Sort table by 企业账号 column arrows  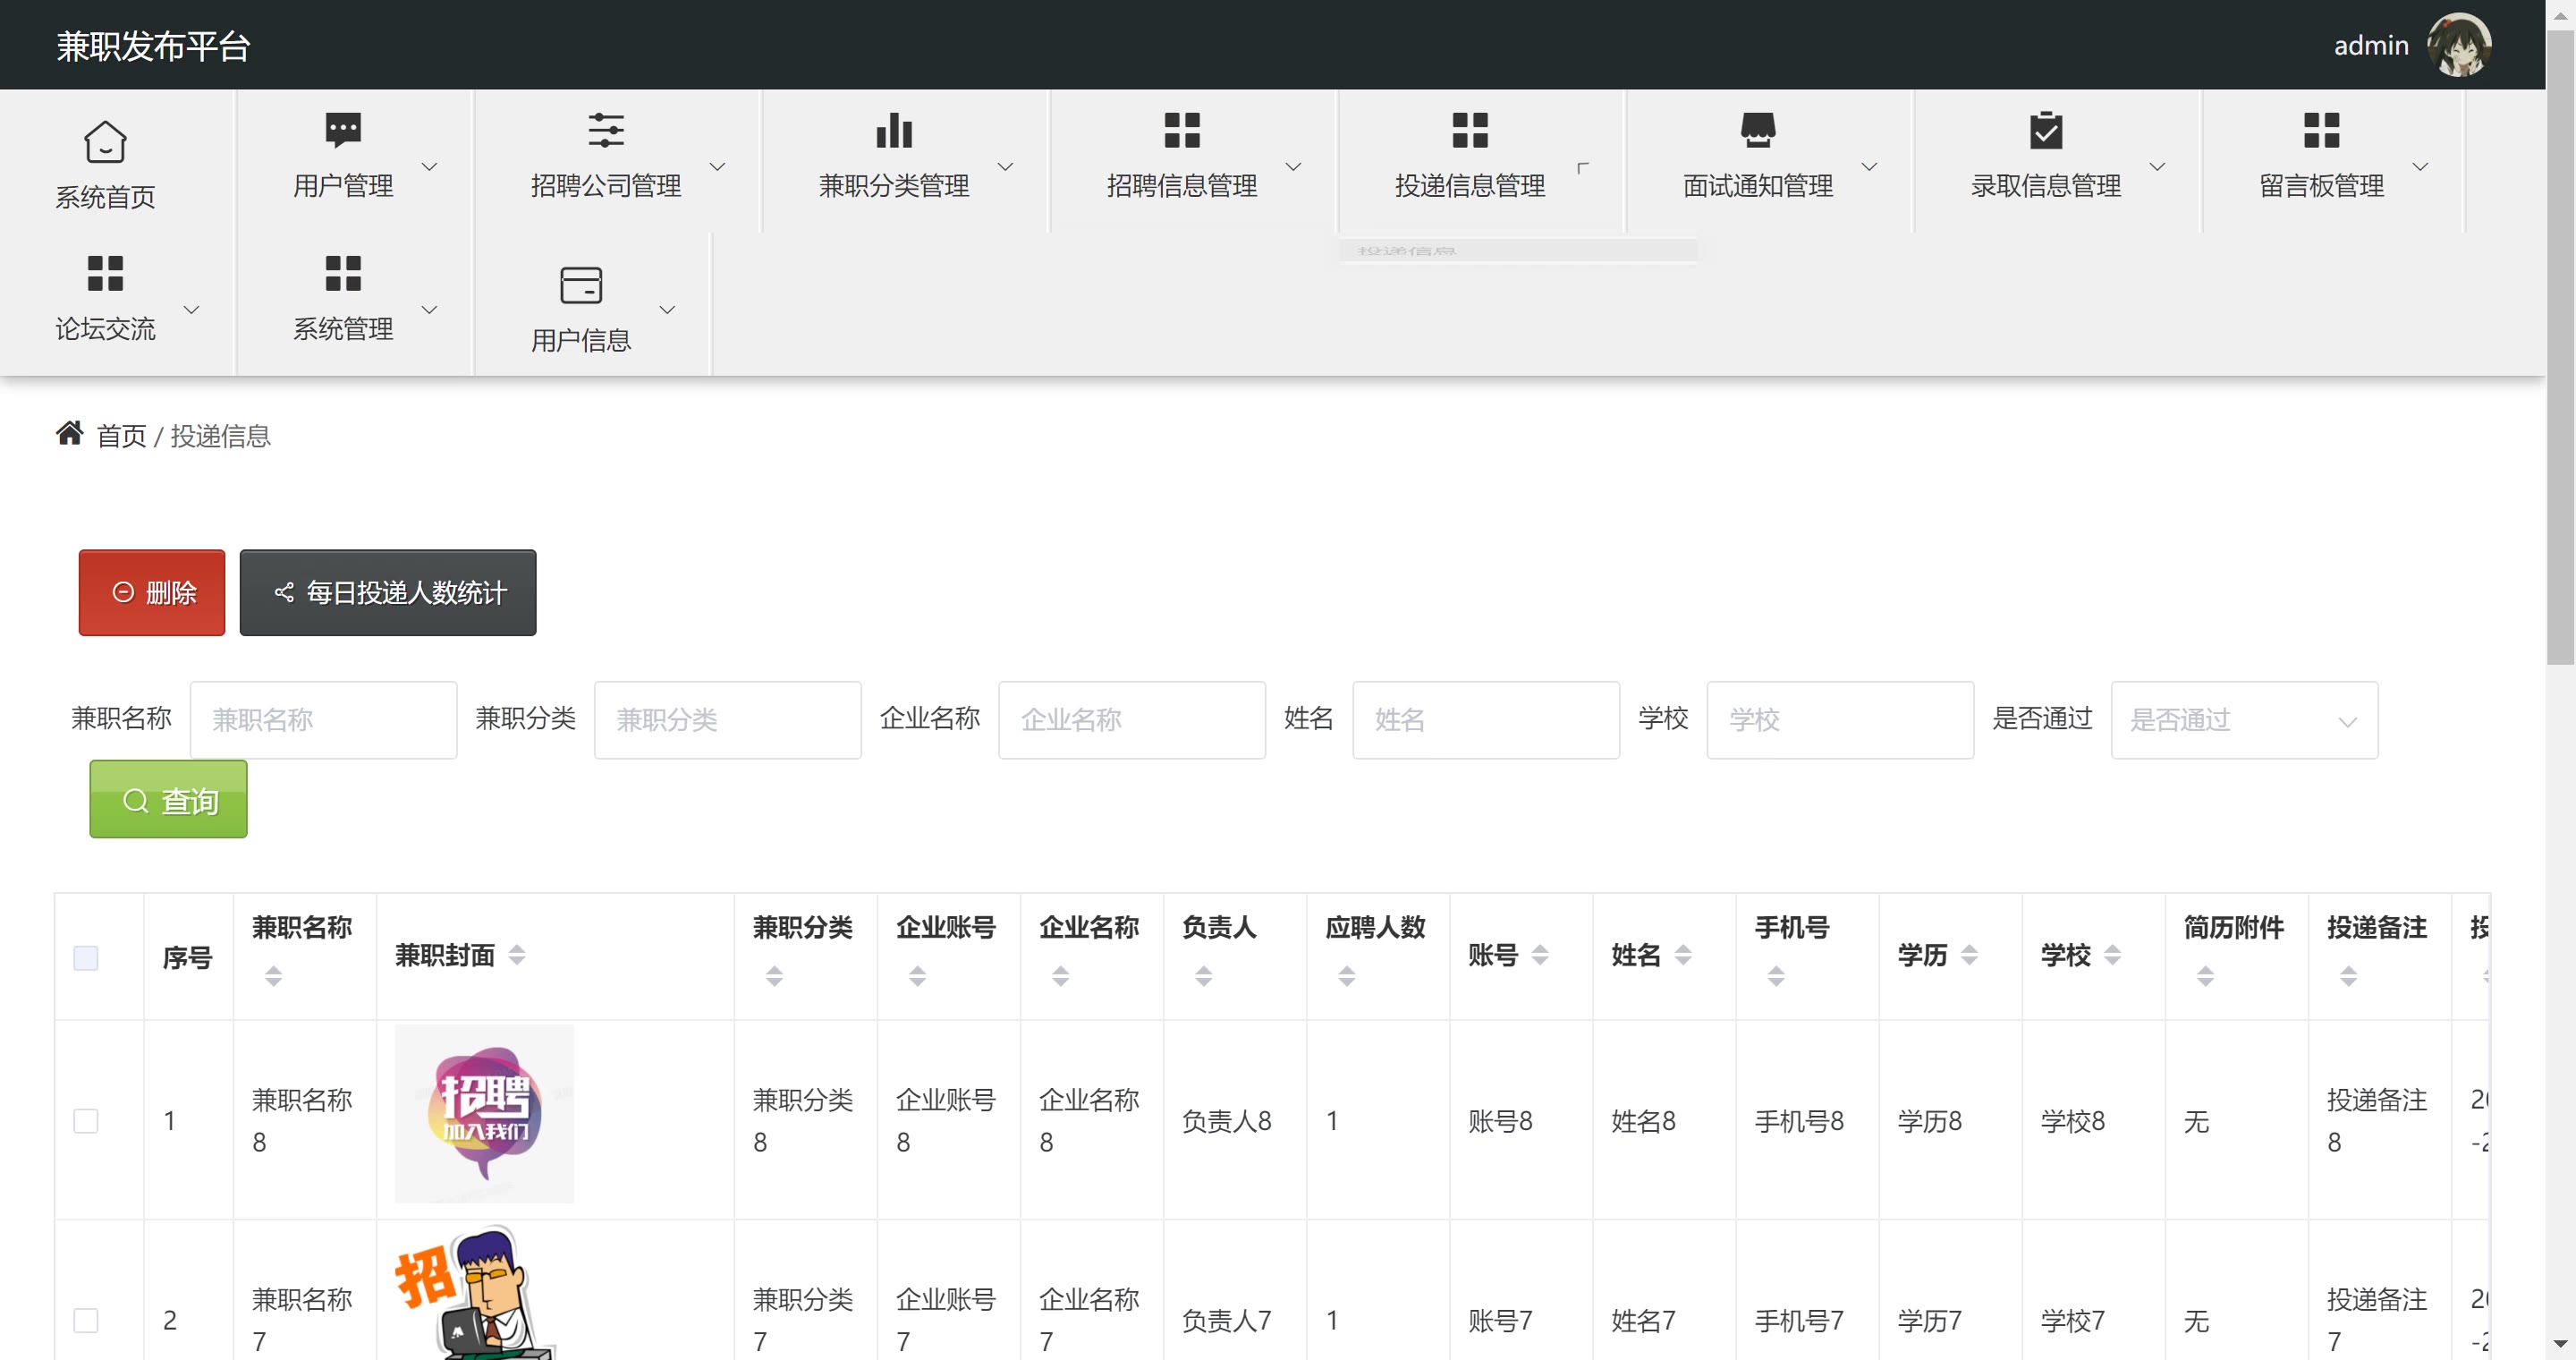[x=917, y=976]
